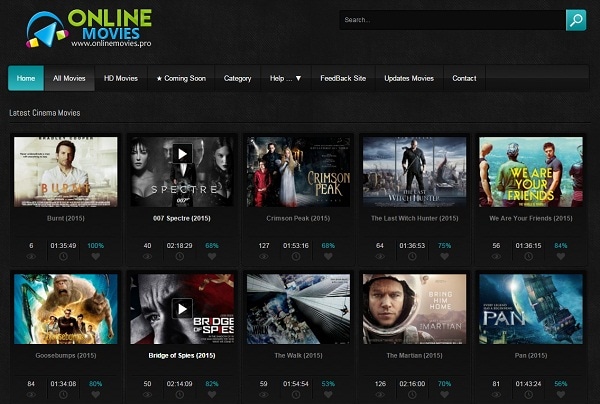
Task: Click the eye views icon under Burnt
Action: [31, 257]
